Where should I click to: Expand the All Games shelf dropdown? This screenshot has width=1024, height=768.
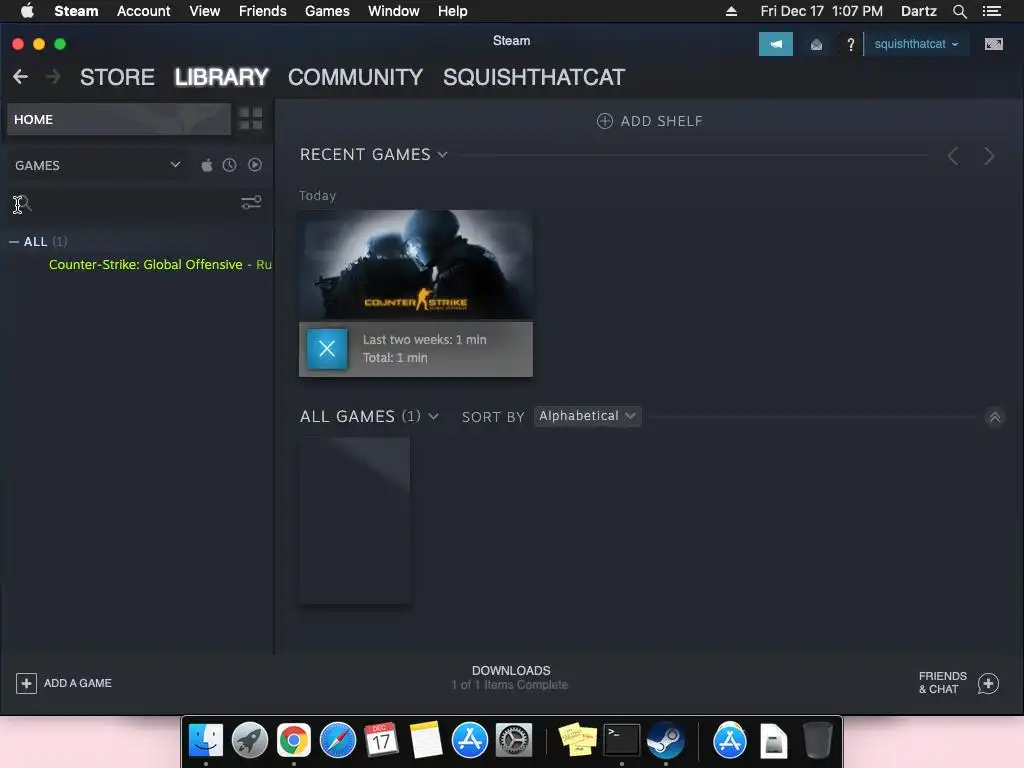click(x=433, y=417)
